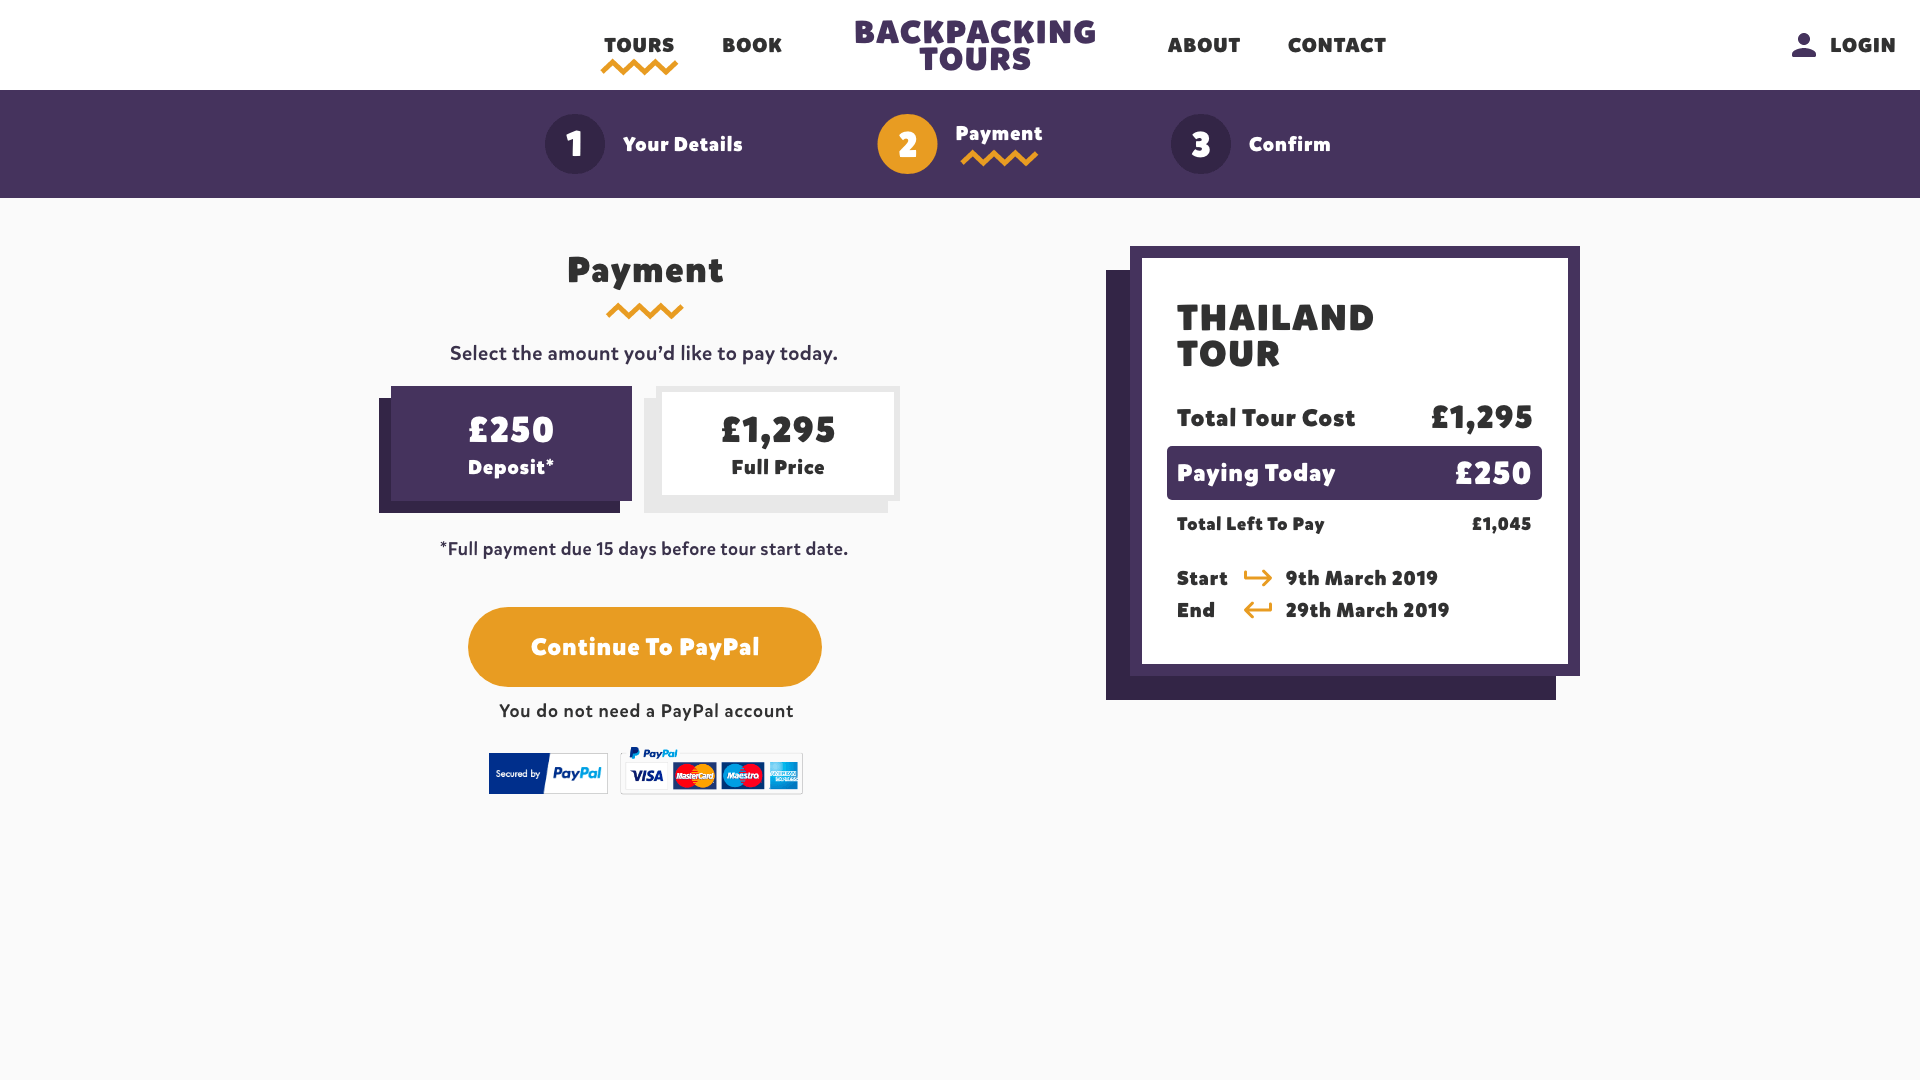This screenshot has width=1920, height=1080.
Task: Click the Visa card logo
Action: [647, 776]
